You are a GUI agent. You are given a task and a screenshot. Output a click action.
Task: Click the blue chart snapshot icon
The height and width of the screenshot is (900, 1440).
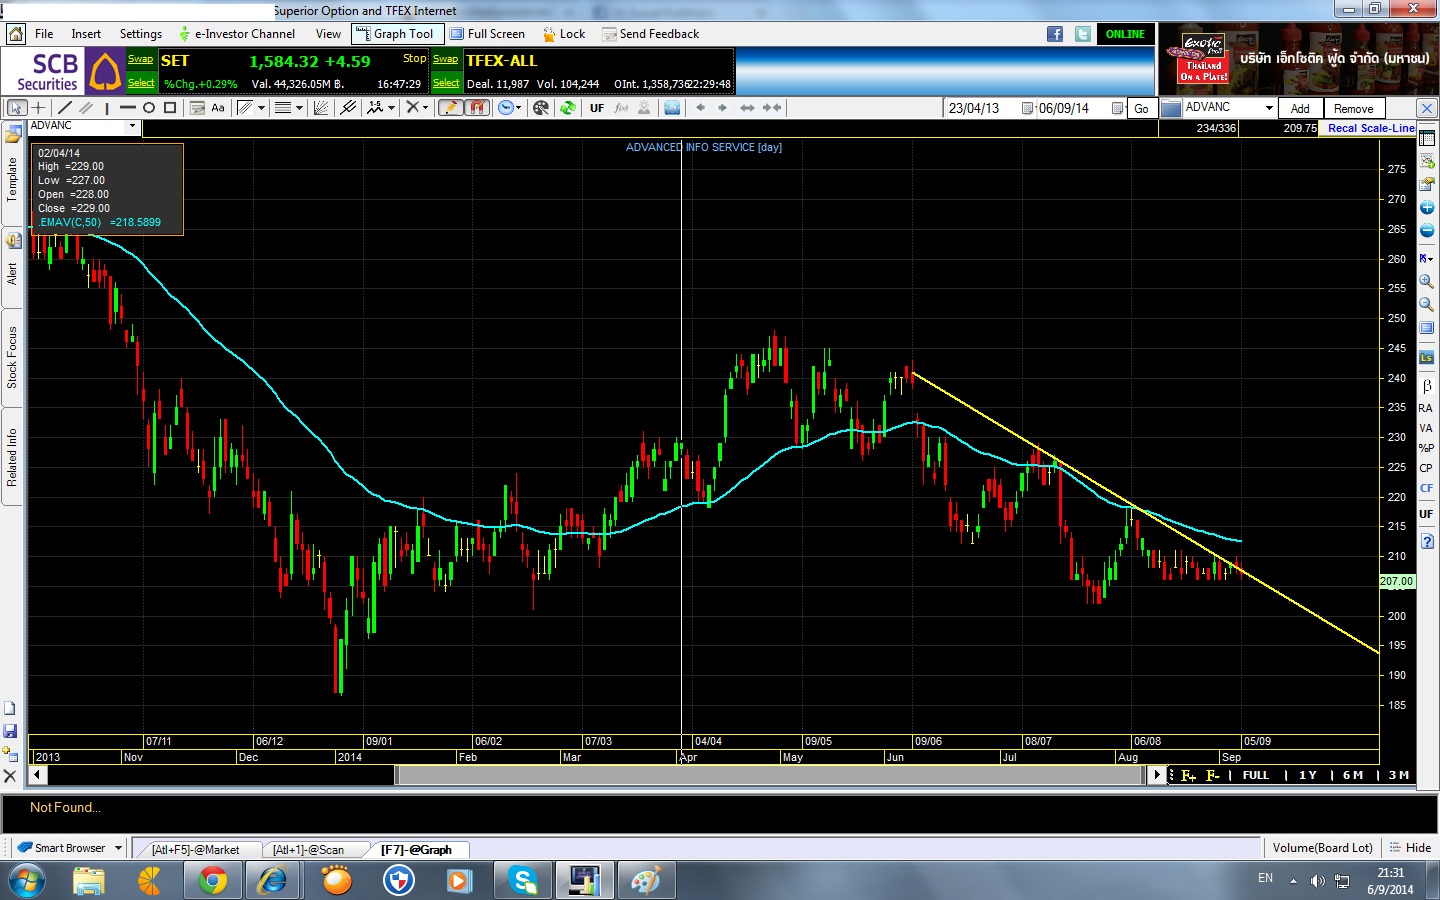point(672,108)
